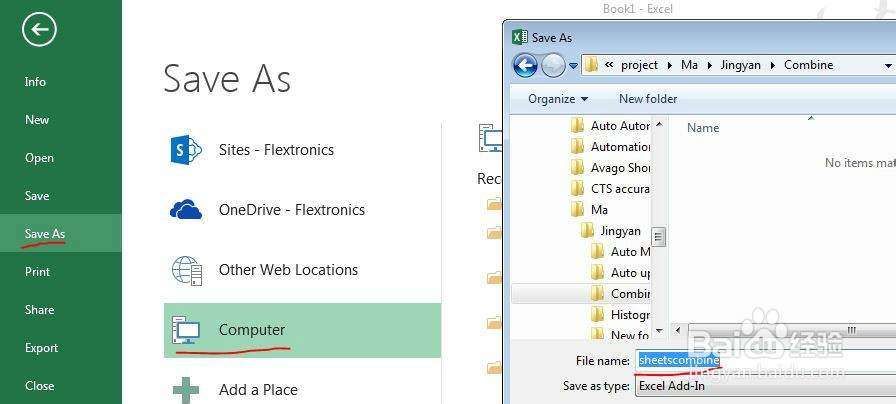This screenshot has height=404, width=896.
Task: Click Jingyan in the address breadcrumb
Action: [x=740, y=65]
